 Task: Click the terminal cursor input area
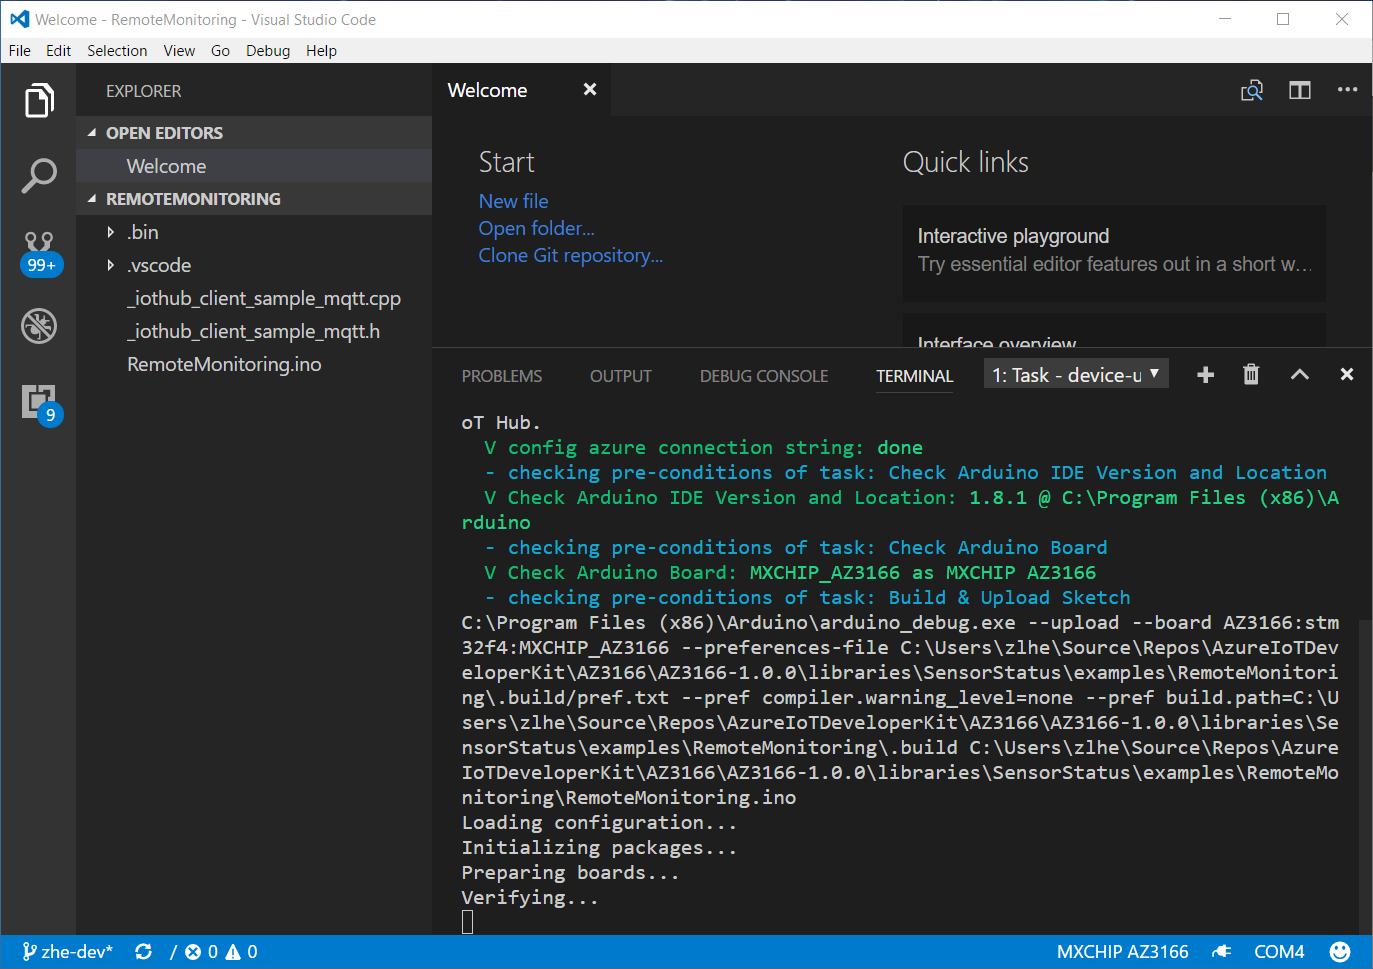click(x=467, y=922)
